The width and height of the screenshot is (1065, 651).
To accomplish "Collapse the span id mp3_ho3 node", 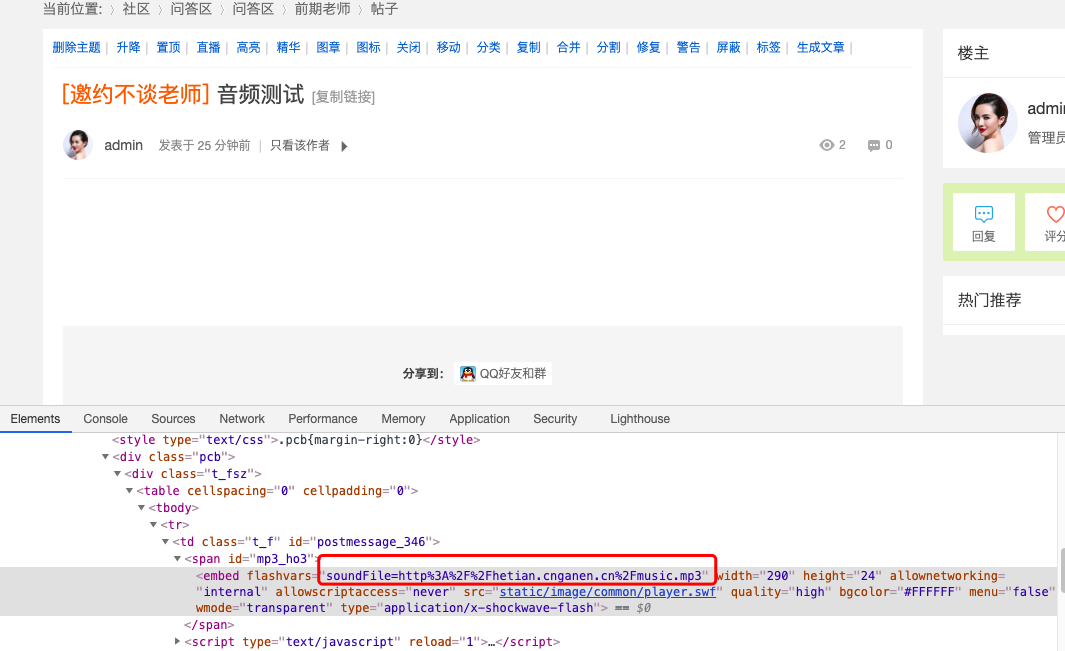I will click(178, 558).
